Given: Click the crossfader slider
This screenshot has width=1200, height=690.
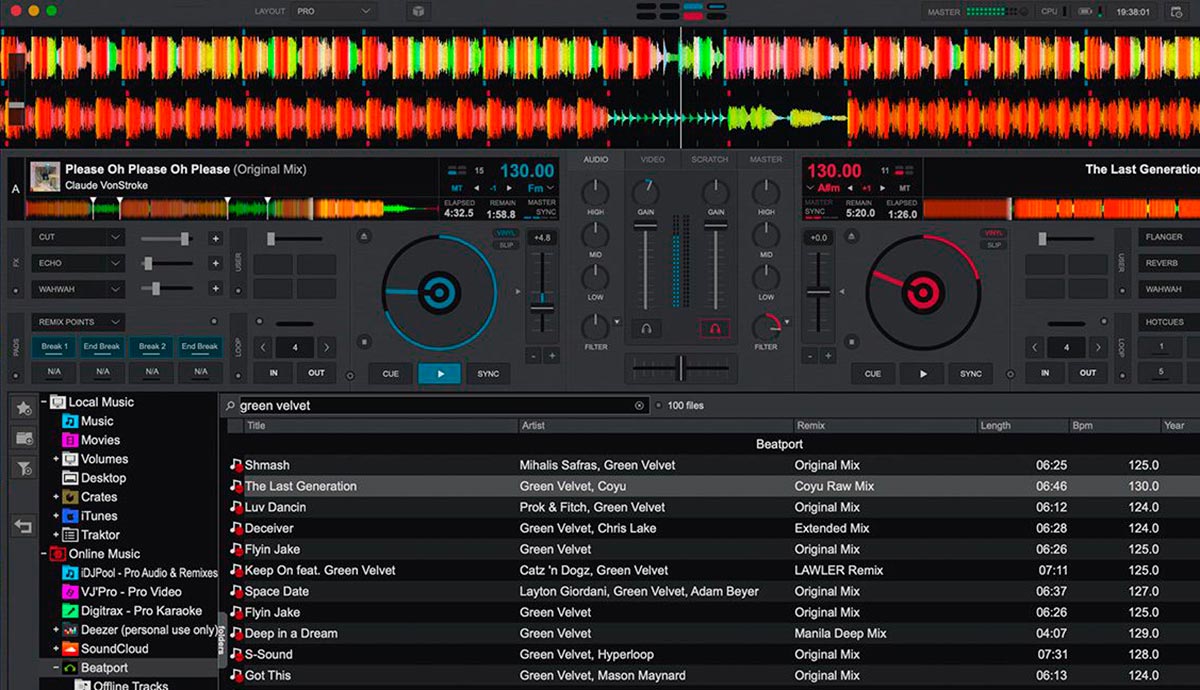Looking at the screenshot, I should click(680, 367).
